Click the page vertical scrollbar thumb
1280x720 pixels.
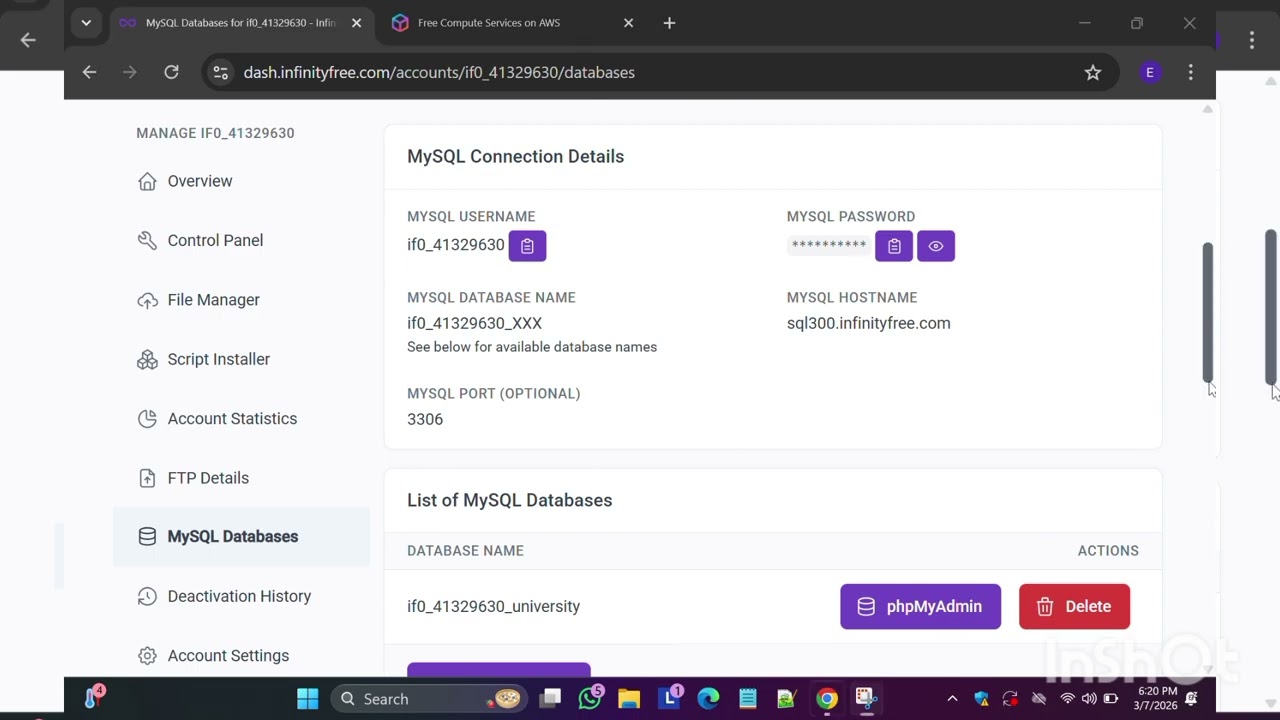pos(1207,311)
